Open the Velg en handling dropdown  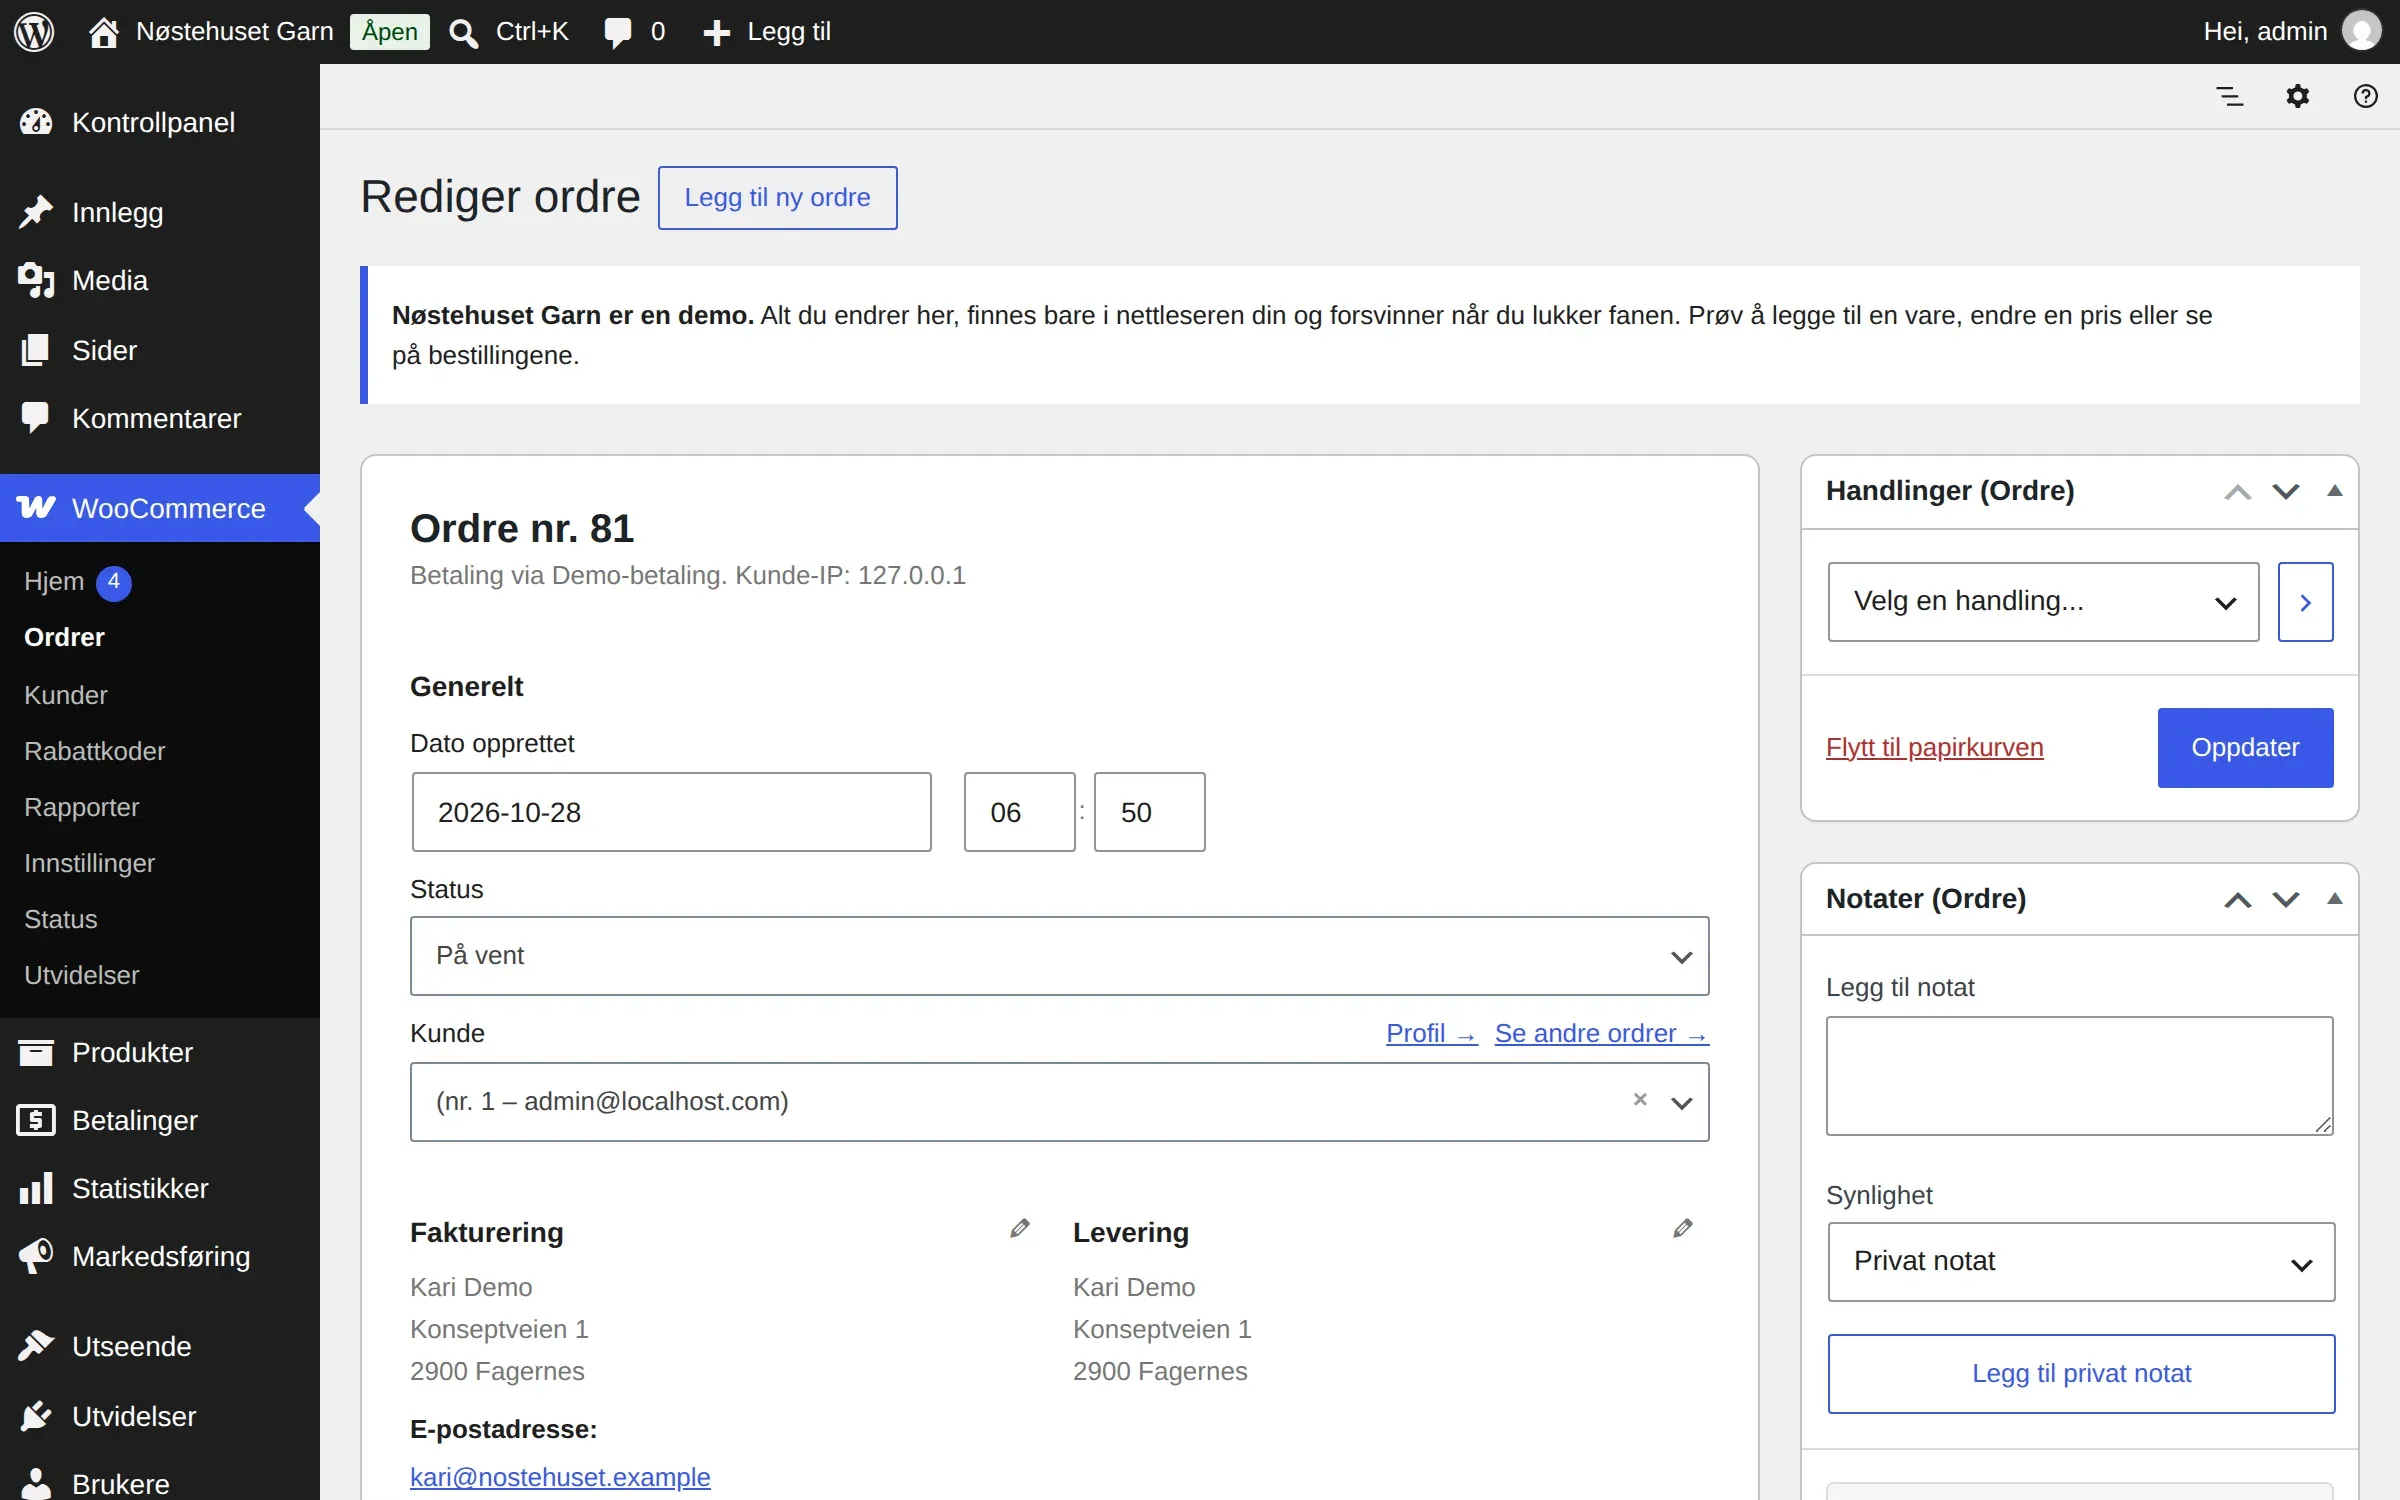click(2044, 602)
